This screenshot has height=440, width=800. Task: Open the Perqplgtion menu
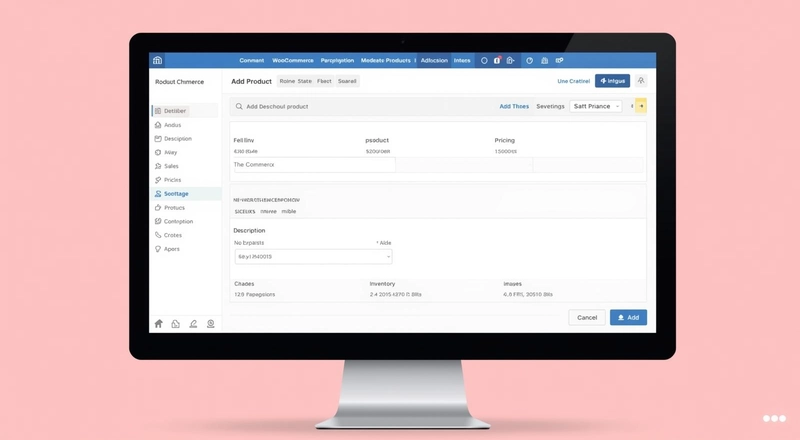tap(337, 60)
